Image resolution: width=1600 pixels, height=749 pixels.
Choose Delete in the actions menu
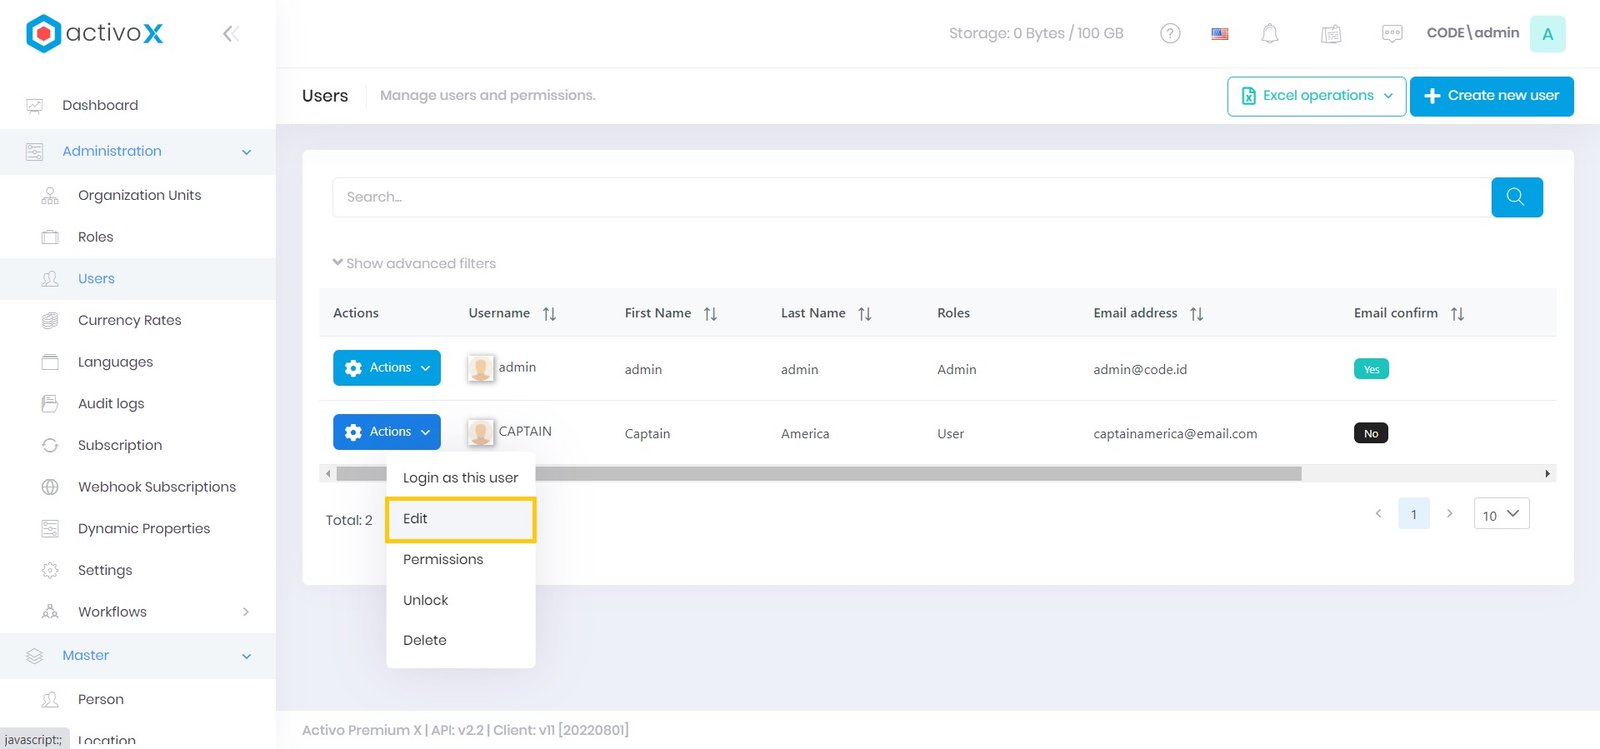pyautogui.click(x=425, y=640)
